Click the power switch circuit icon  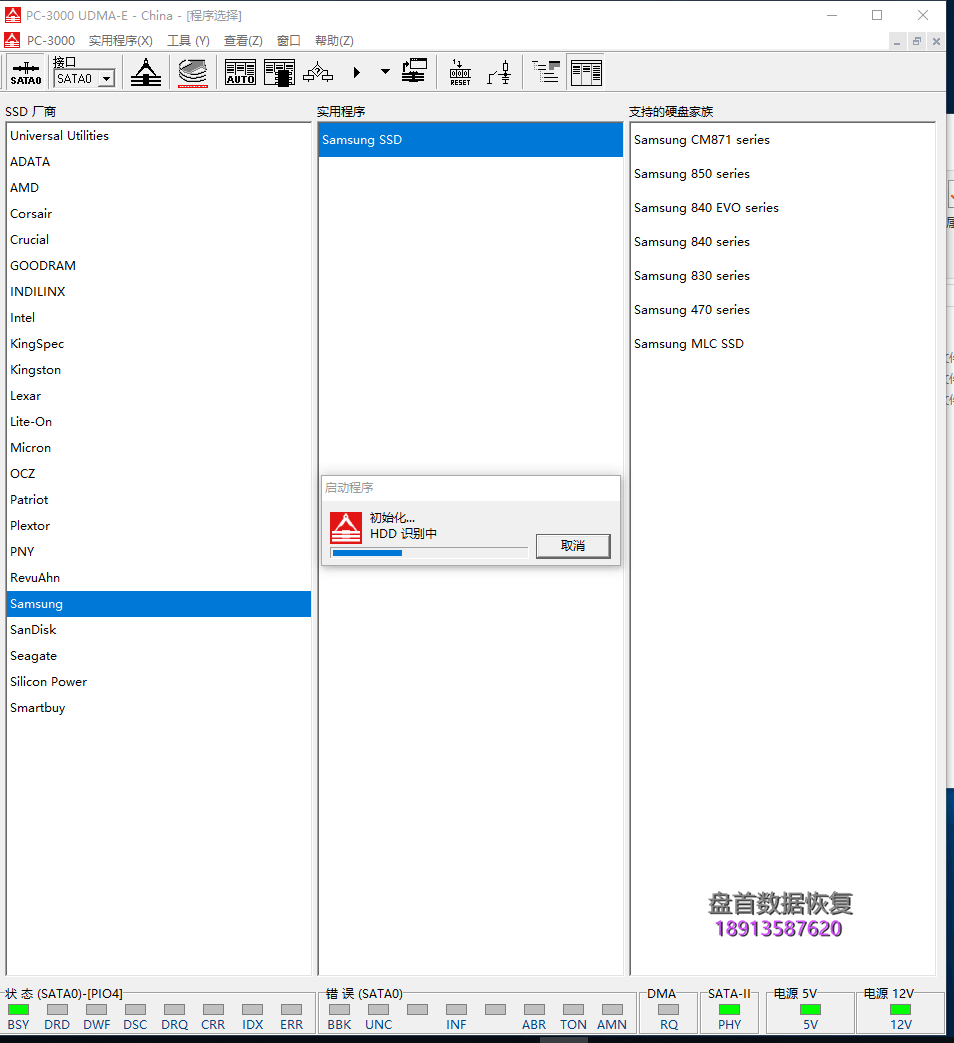click(499, 72)
